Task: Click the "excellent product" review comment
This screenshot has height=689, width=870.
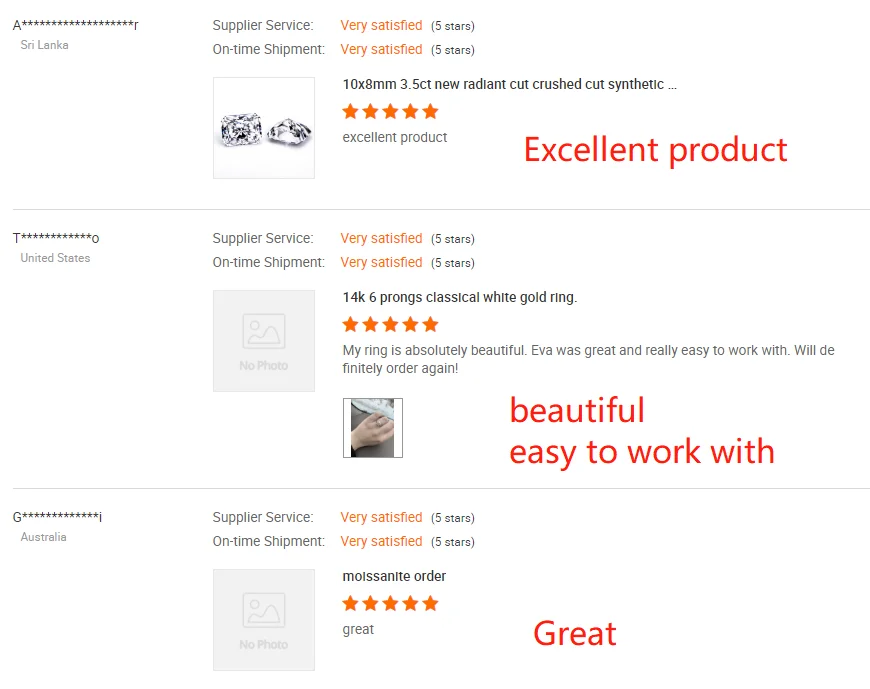Action: (x=395, y=137)
